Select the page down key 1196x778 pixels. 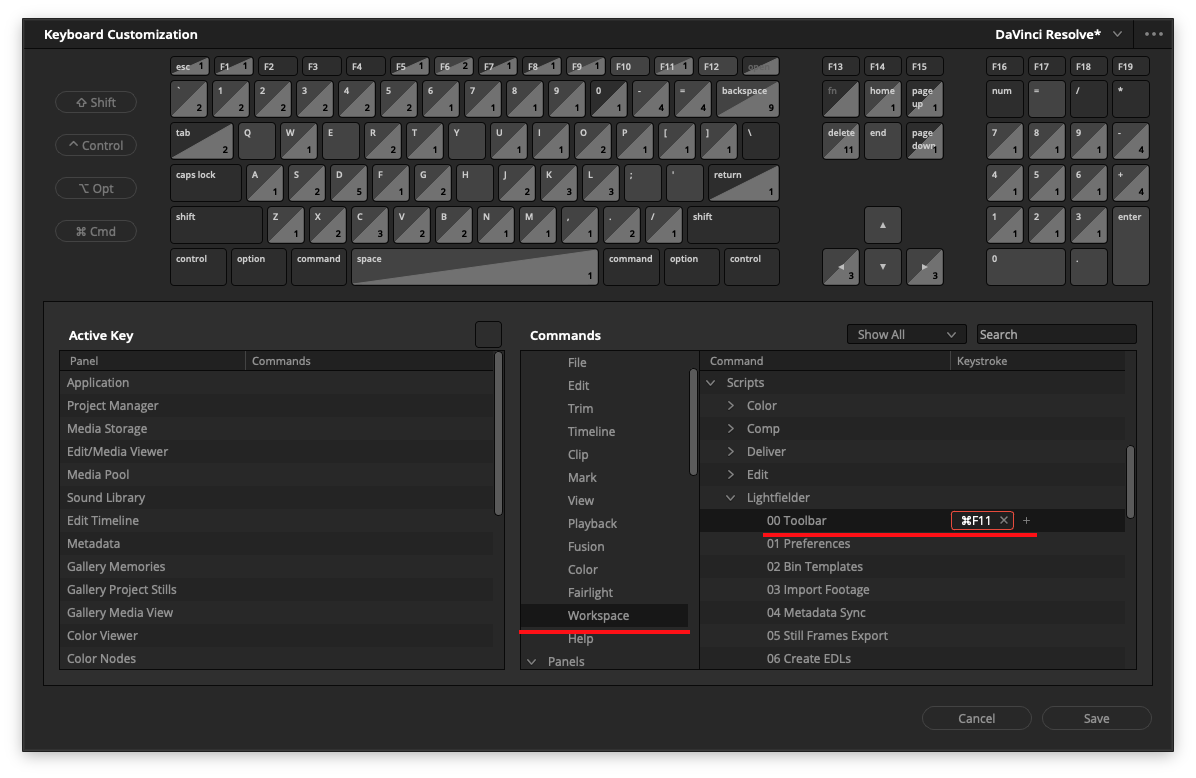[924, 141]
